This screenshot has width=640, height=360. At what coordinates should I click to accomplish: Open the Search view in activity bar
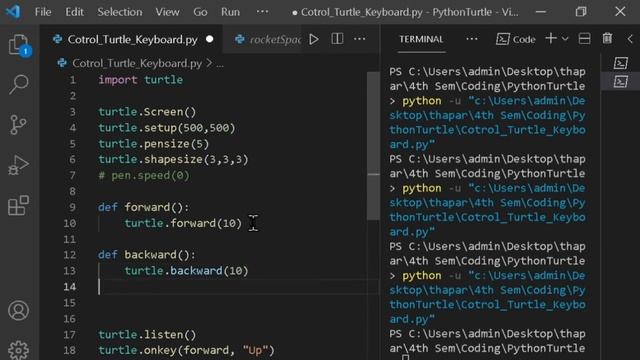coord(18,84)
